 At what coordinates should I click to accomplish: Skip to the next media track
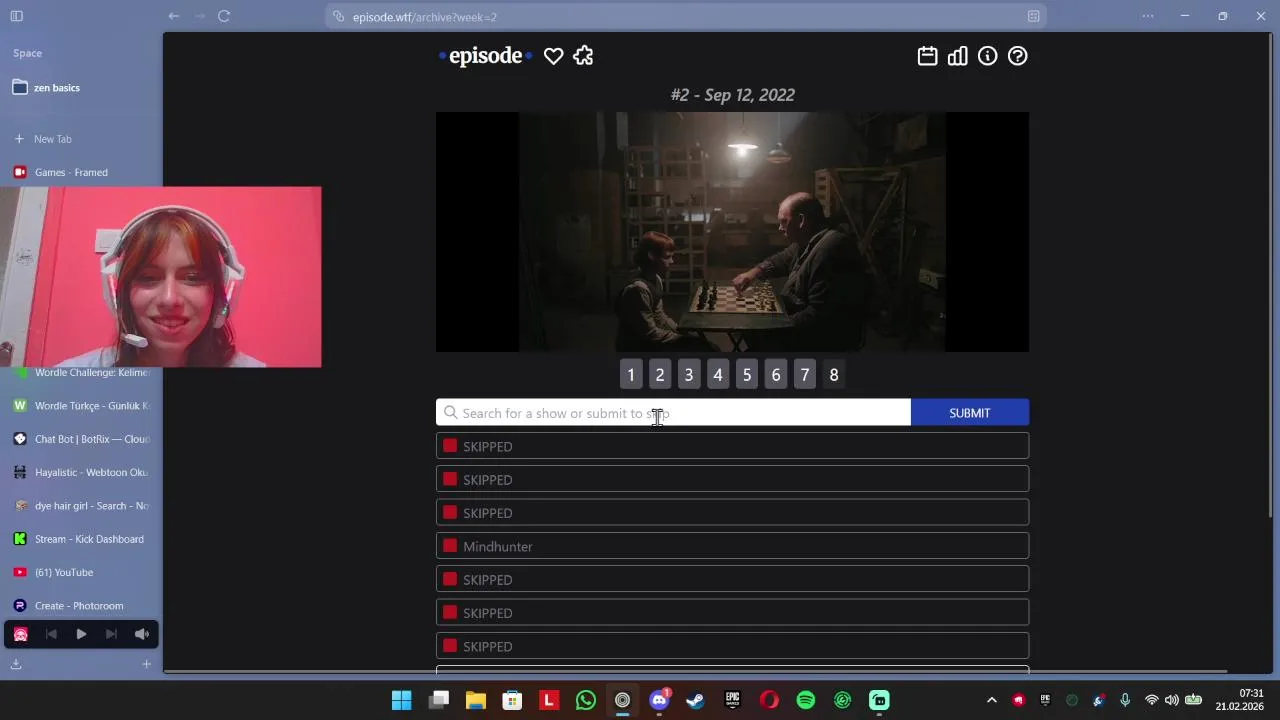click(x=111, y=634)
